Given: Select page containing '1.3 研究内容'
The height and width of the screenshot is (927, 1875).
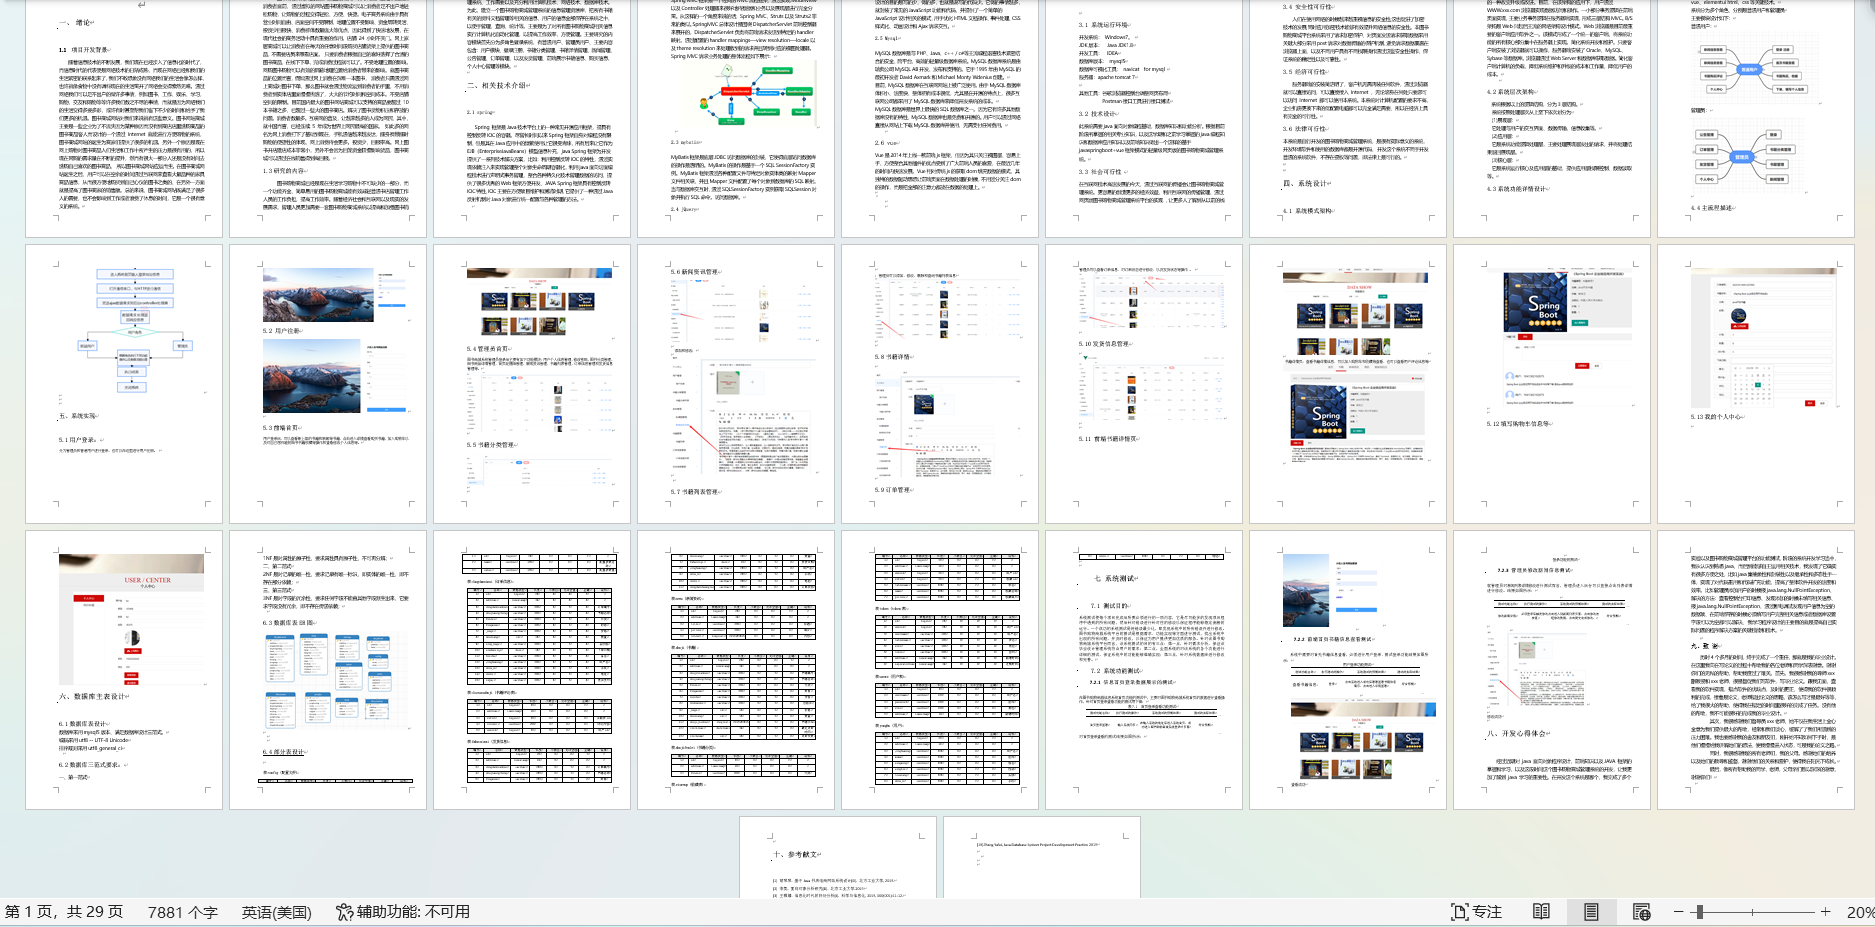Looking at the screenshot, I should (x=328, y=119).
